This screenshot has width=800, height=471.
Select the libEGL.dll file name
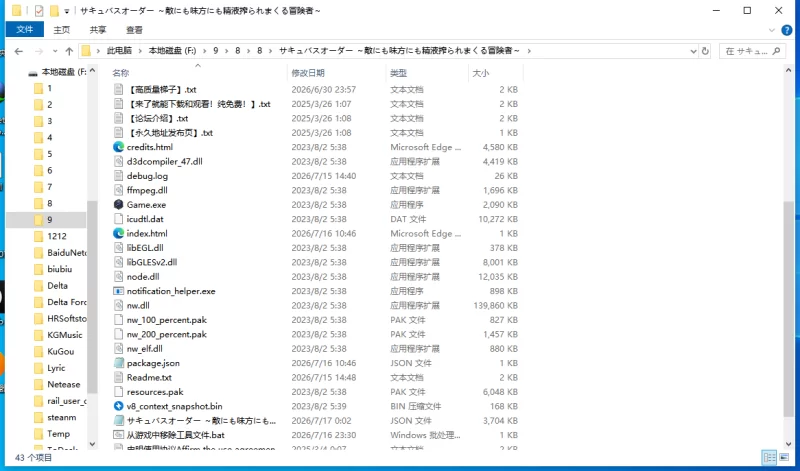click(x=145, y=248)
